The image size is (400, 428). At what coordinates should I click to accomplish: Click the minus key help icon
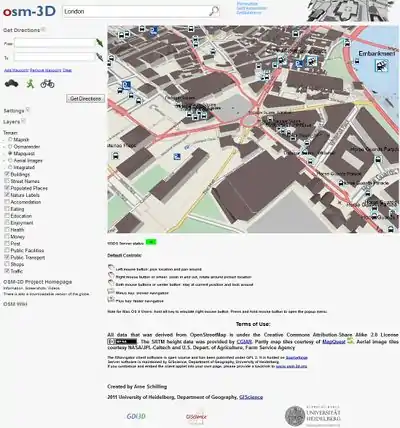(x=111, y=291)
